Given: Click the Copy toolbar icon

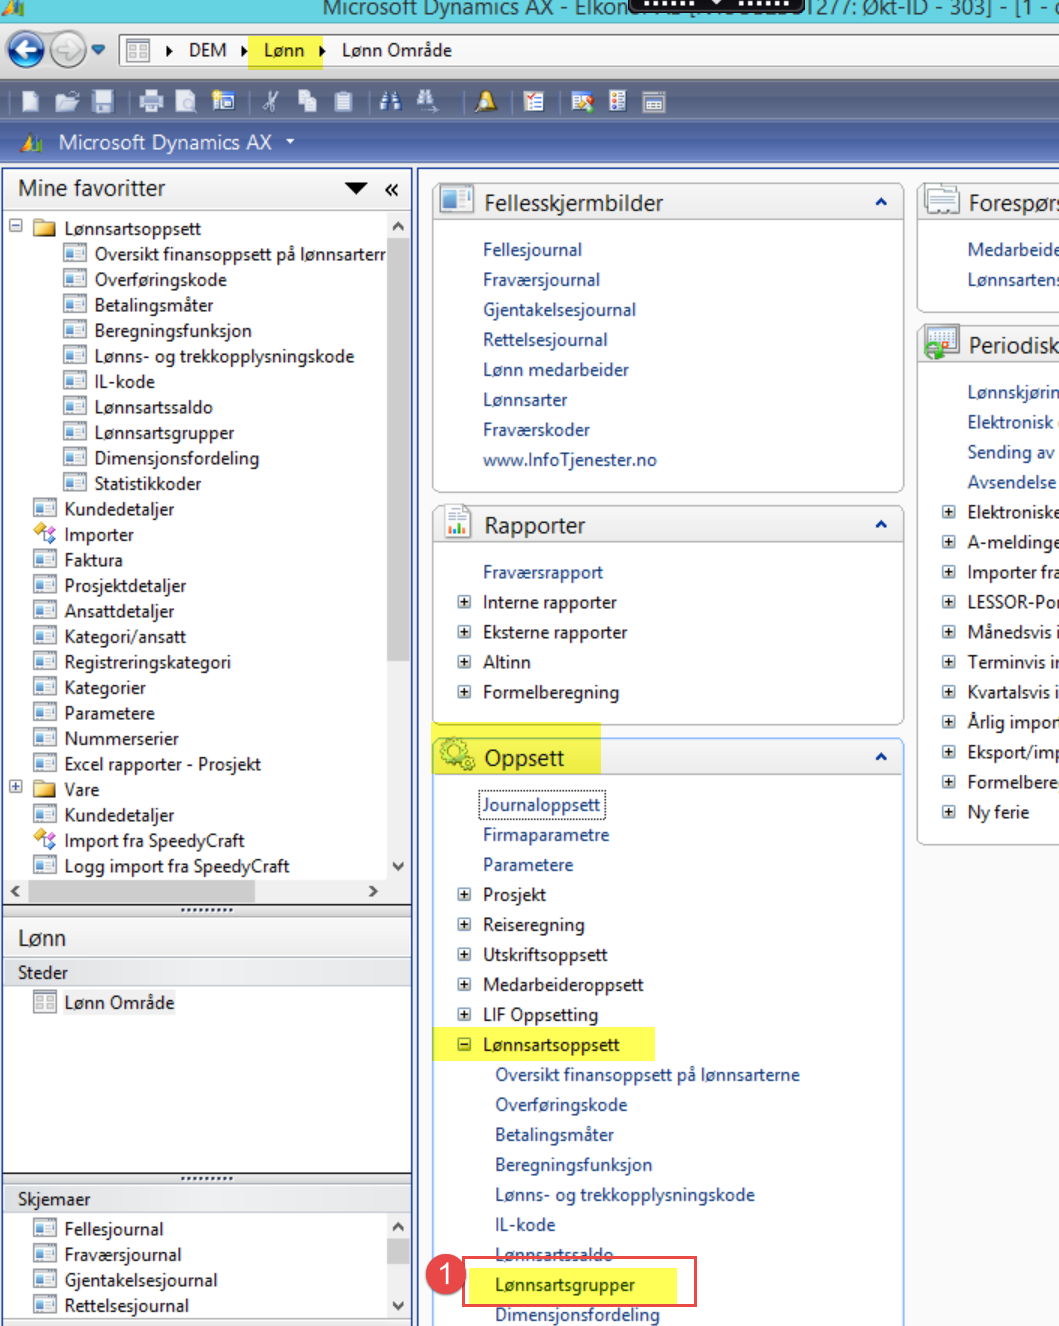Looking at the screenshot, I should tap(308, 101).
